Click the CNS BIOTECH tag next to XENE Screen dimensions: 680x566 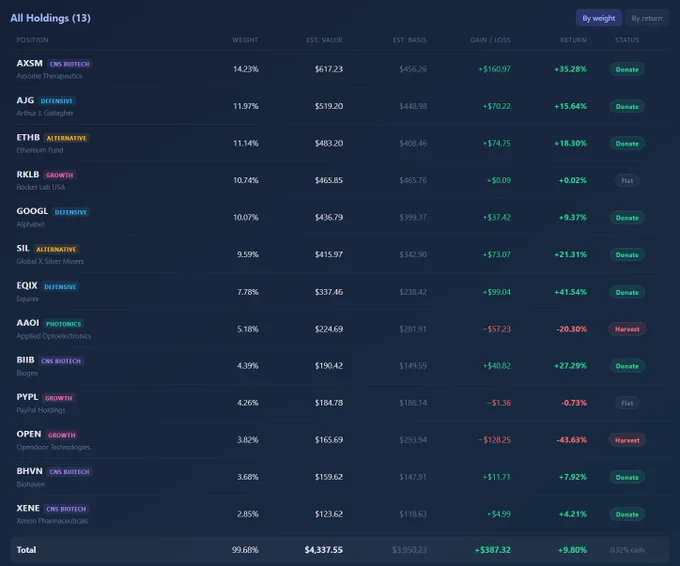coord(66,509)
